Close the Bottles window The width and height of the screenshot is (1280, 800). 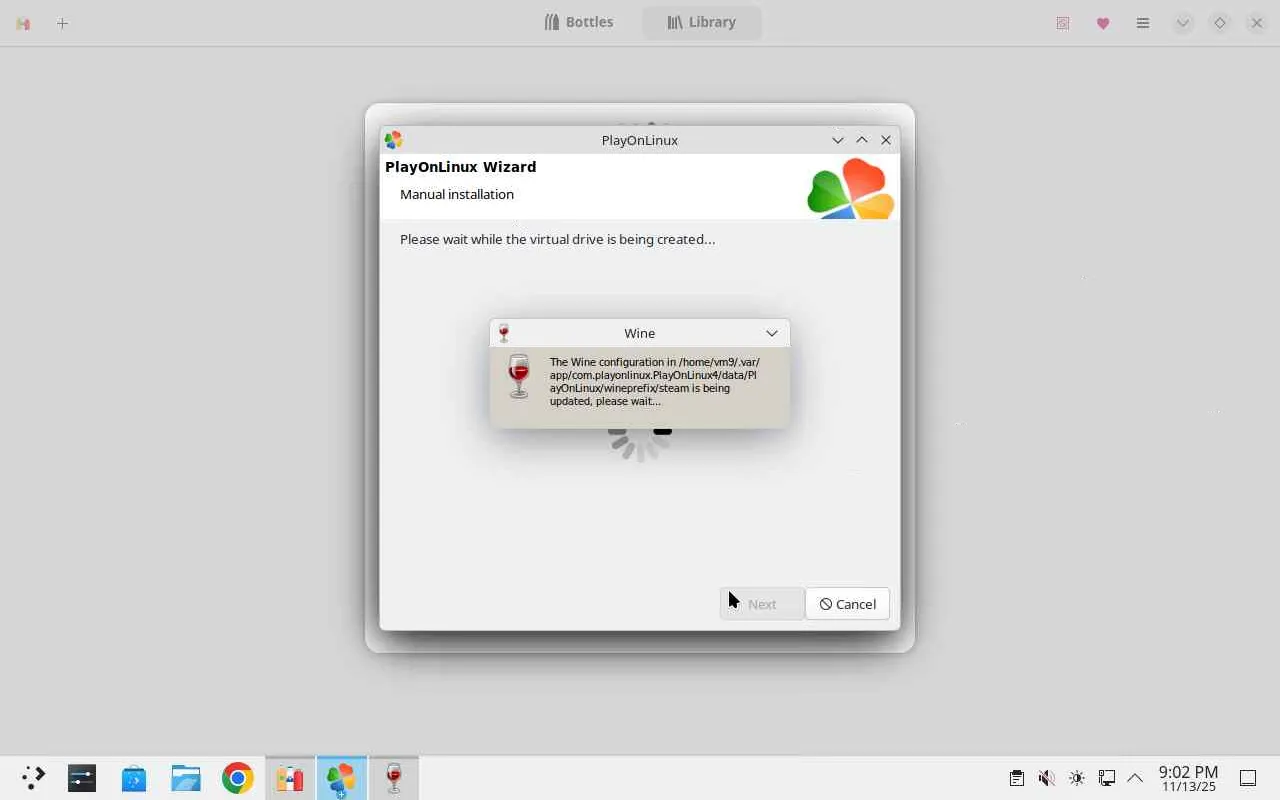(x=1257, y=23)
